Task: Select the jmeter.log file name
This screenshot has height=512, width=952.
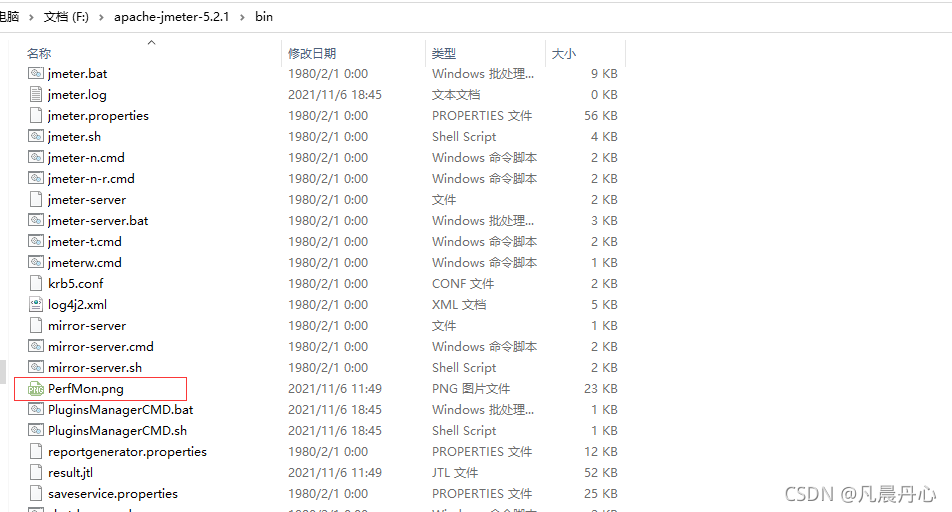Action: click(x=77, y=95)
